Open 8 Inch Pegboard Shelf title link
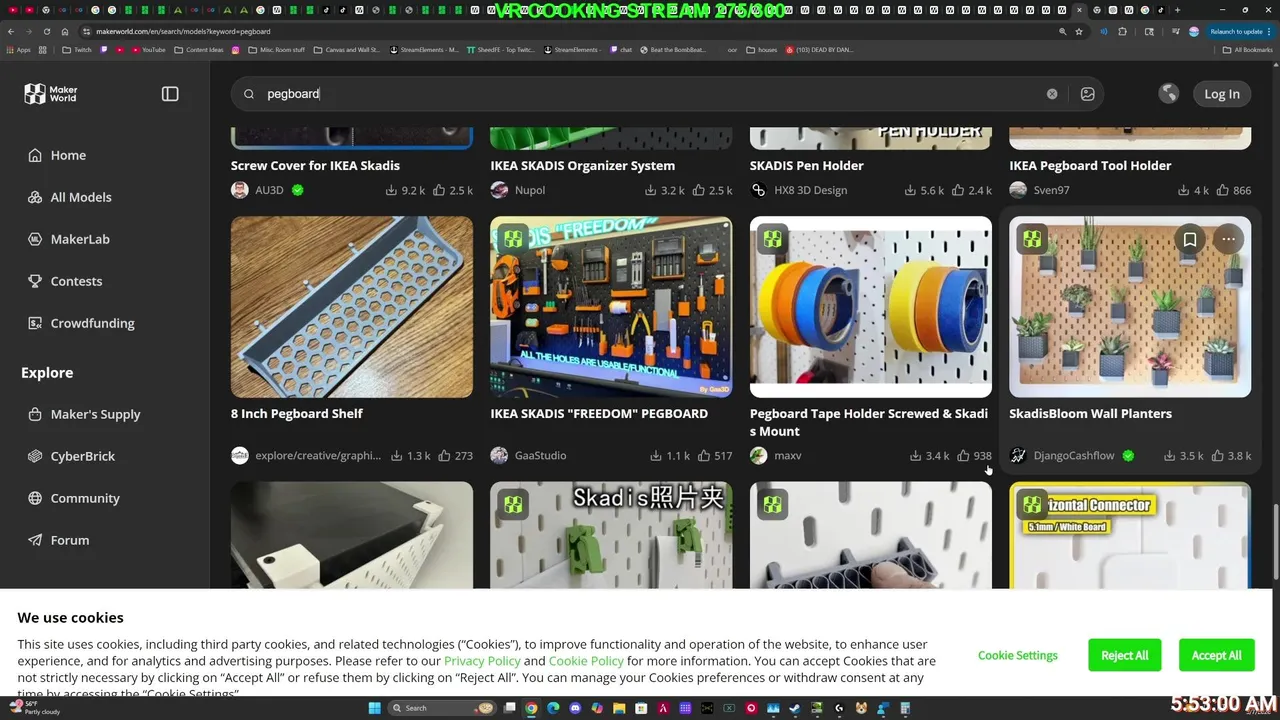The image size is (1280, 720). pyautogui.click(x=297, y=414)
